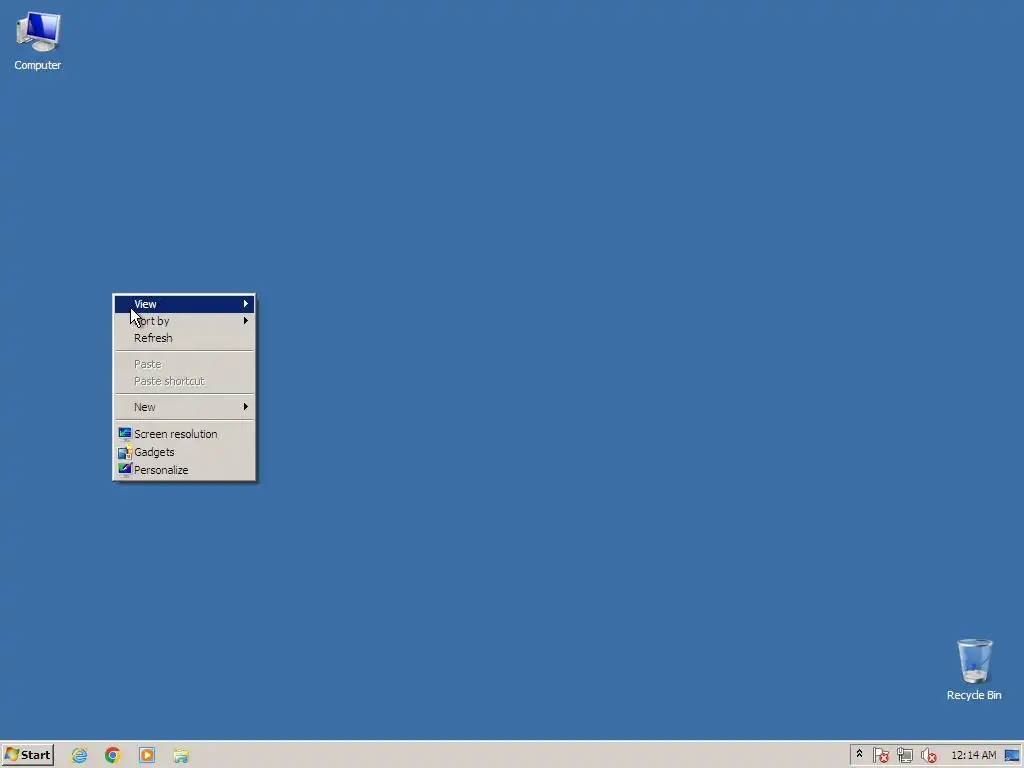
Task: Open the New submenu
Action: pos(184,407)
